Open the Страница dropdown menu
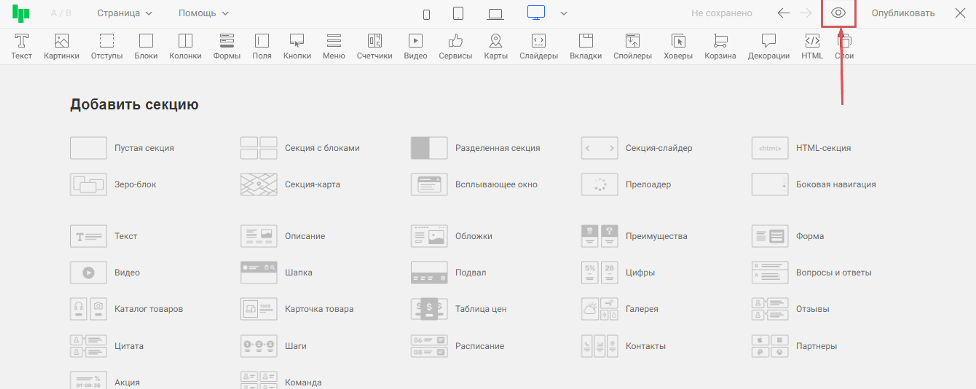This screenshot has height=389, width=976. 124,13
